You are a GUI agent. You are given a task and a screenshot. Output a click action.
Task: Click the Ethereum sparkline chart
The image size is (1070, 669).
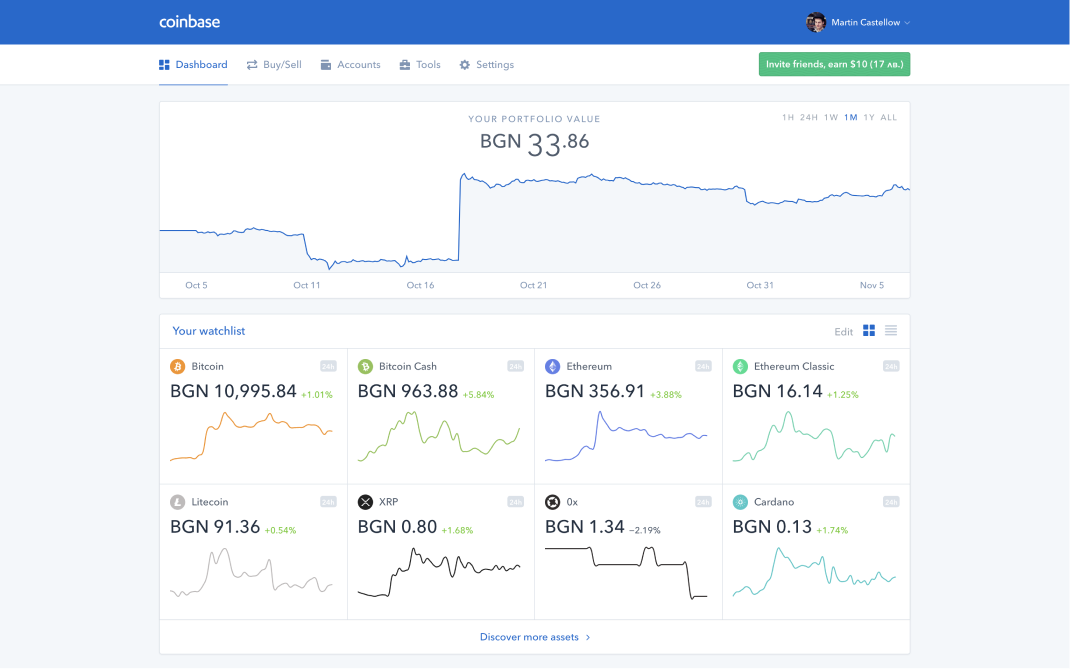[626, 437]
